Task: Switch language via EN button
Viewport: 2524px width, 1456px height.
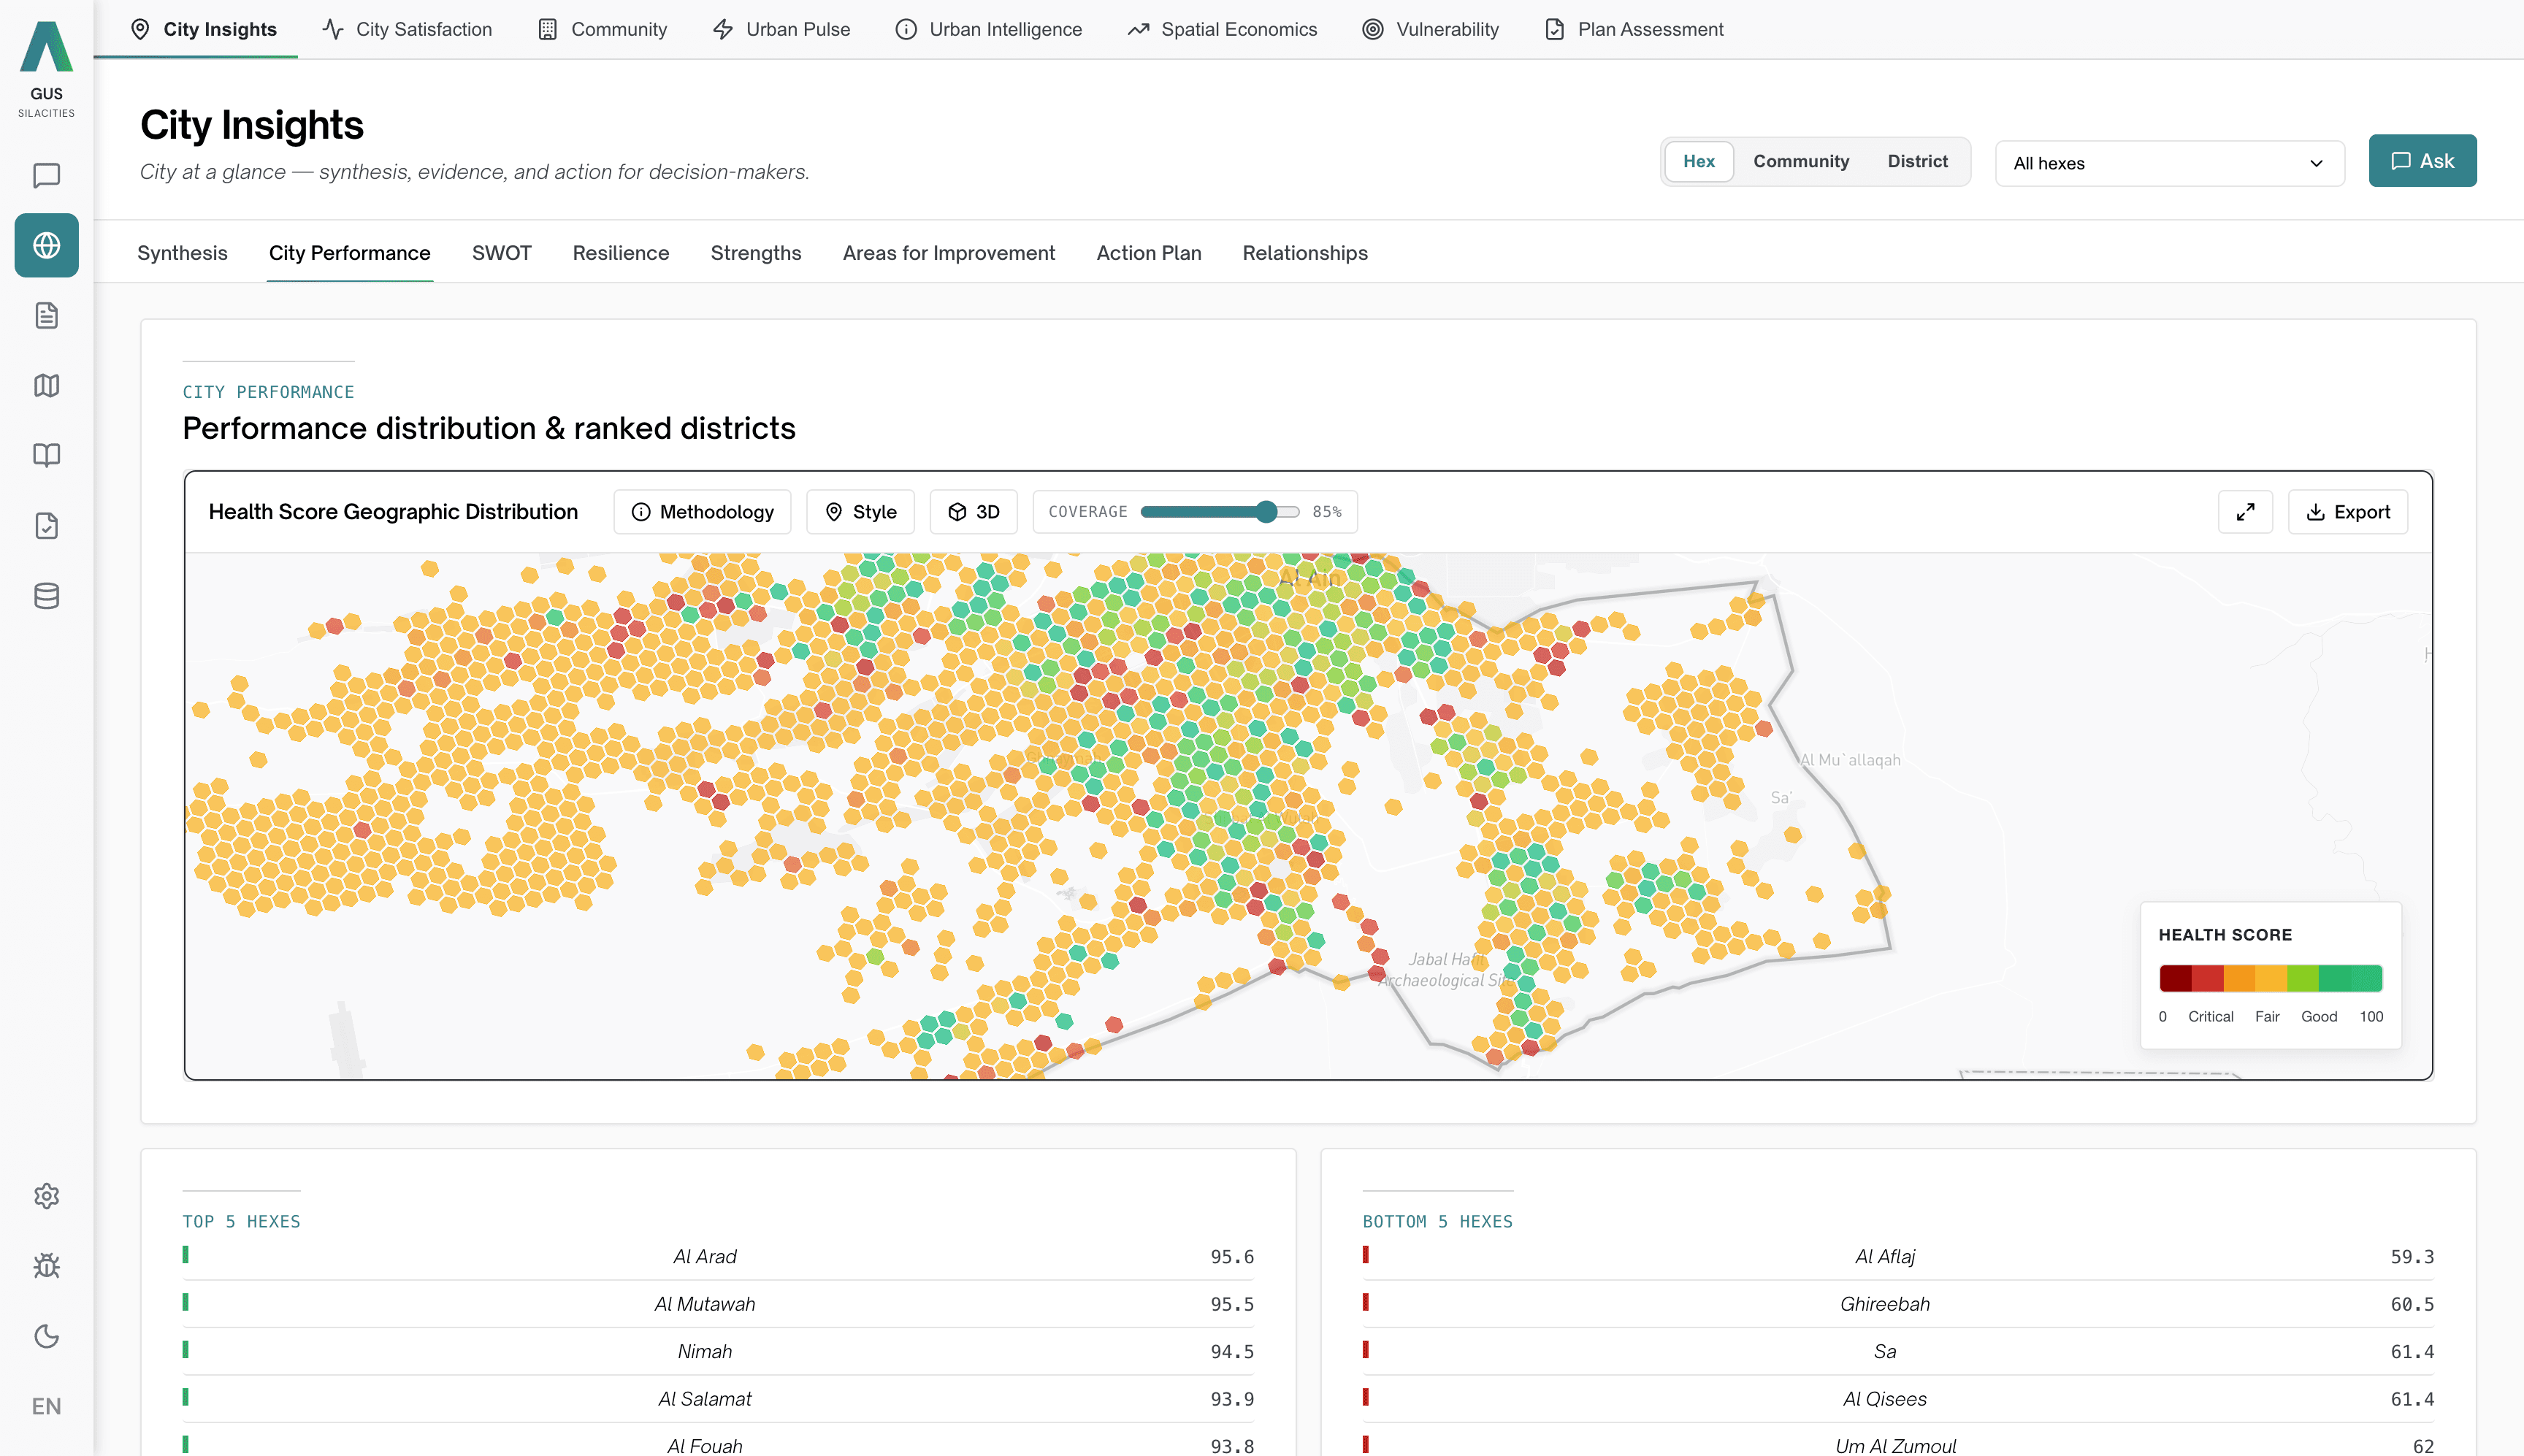Action: click(46, 1406)
